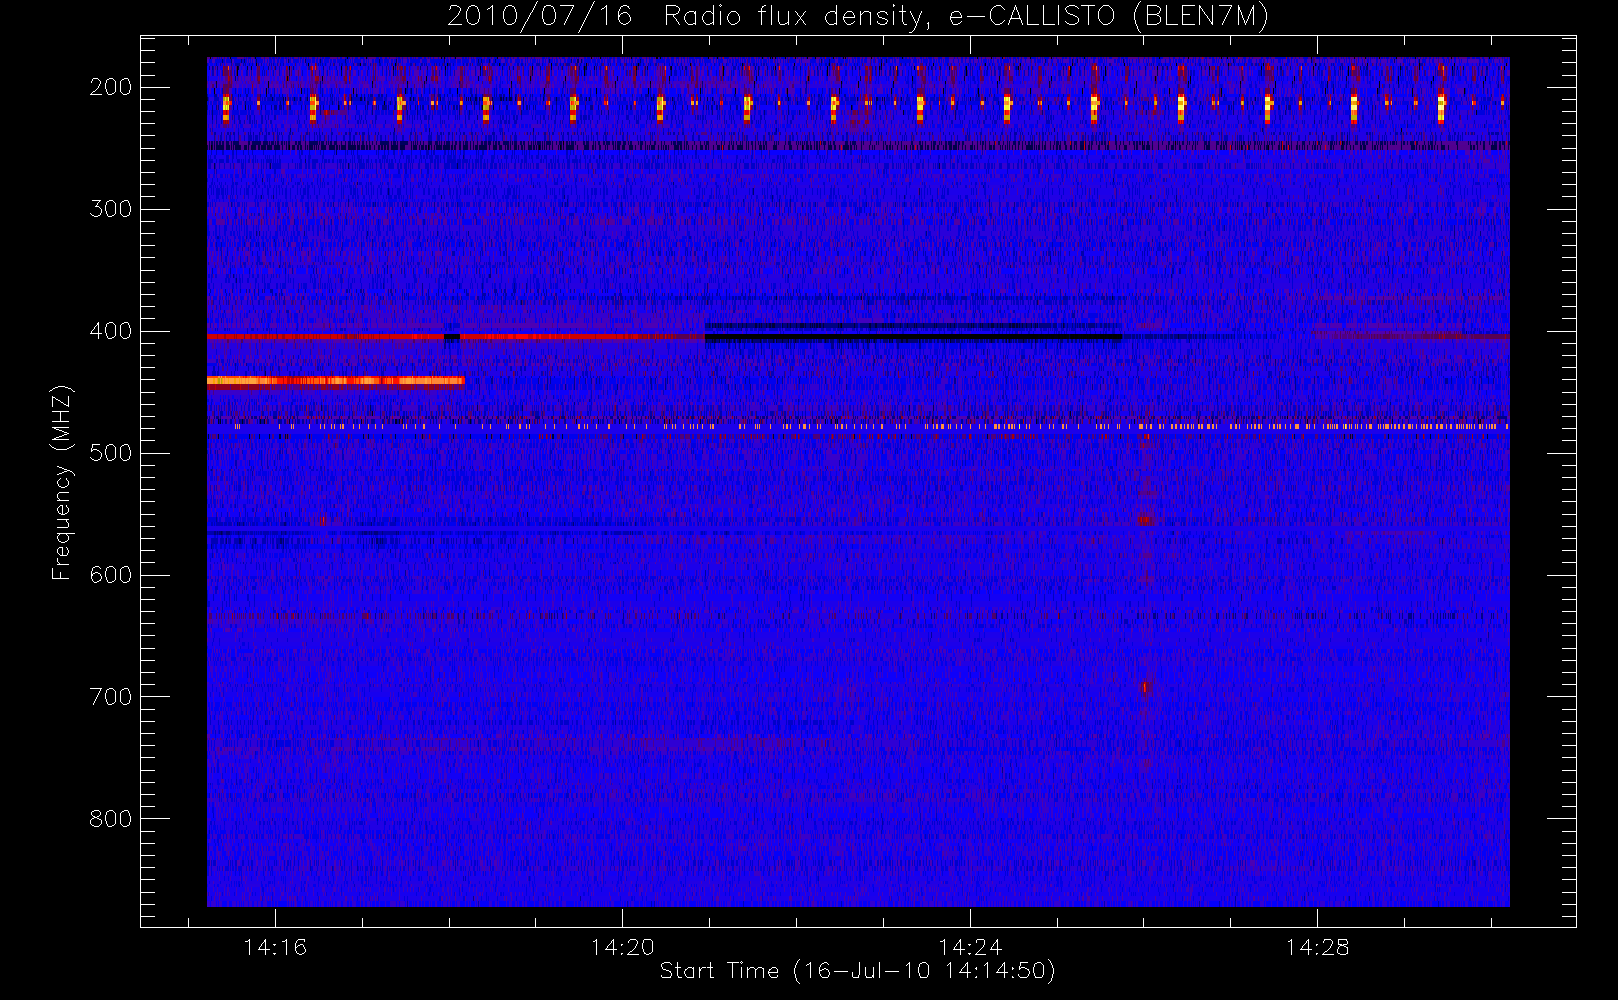Click the 14:16 time tick label
The image size is (1618, 1000).
pos(275,947)
